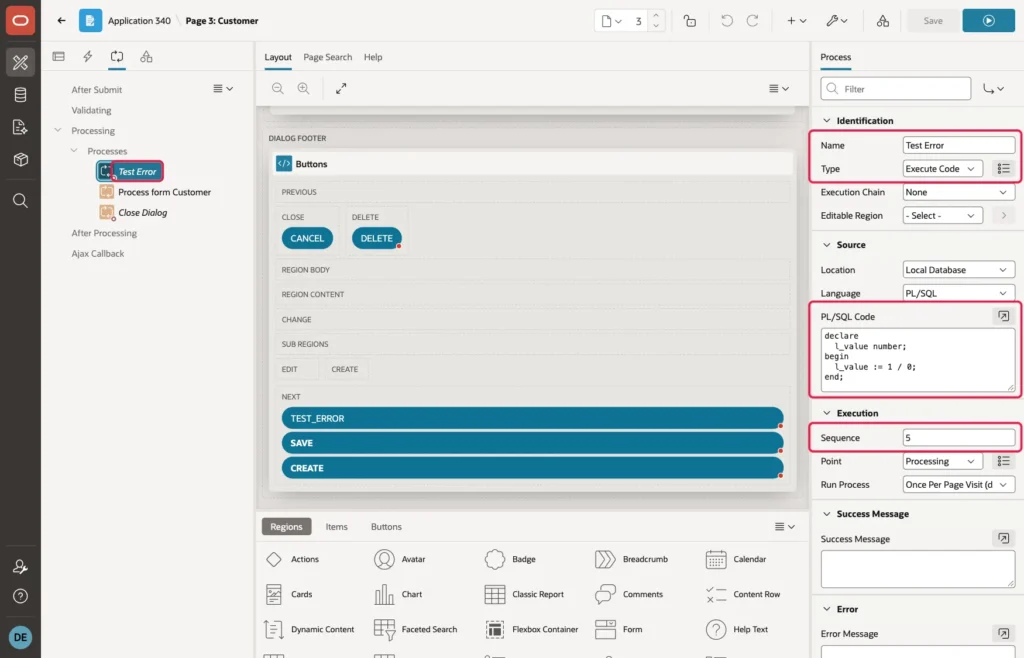Viewport: 1024px width, 658px height.
Task: Open the Gallery cube icon in sidebar
Action: click(x=20, y=159)
